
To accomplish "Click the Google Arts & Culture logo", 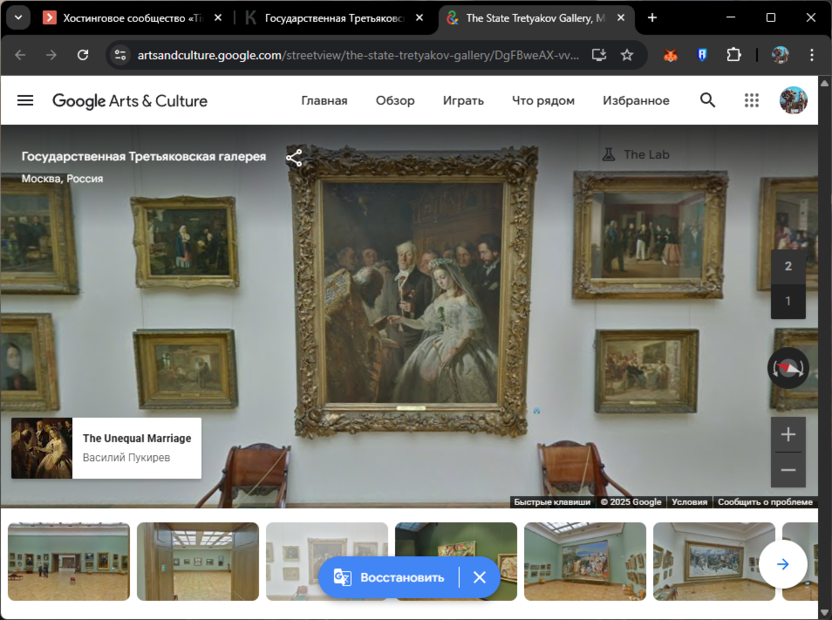I will [130, 101].
